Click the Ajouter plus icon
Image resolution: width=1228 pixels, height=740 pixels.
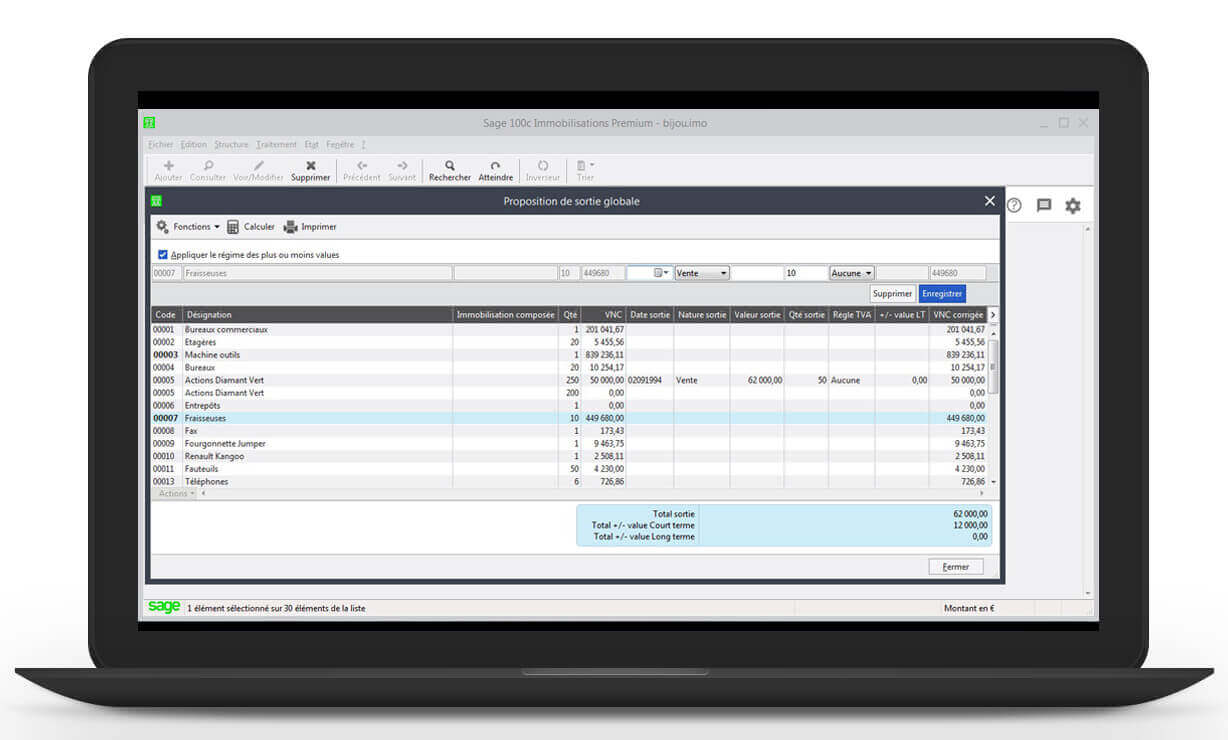pos(168,166)
